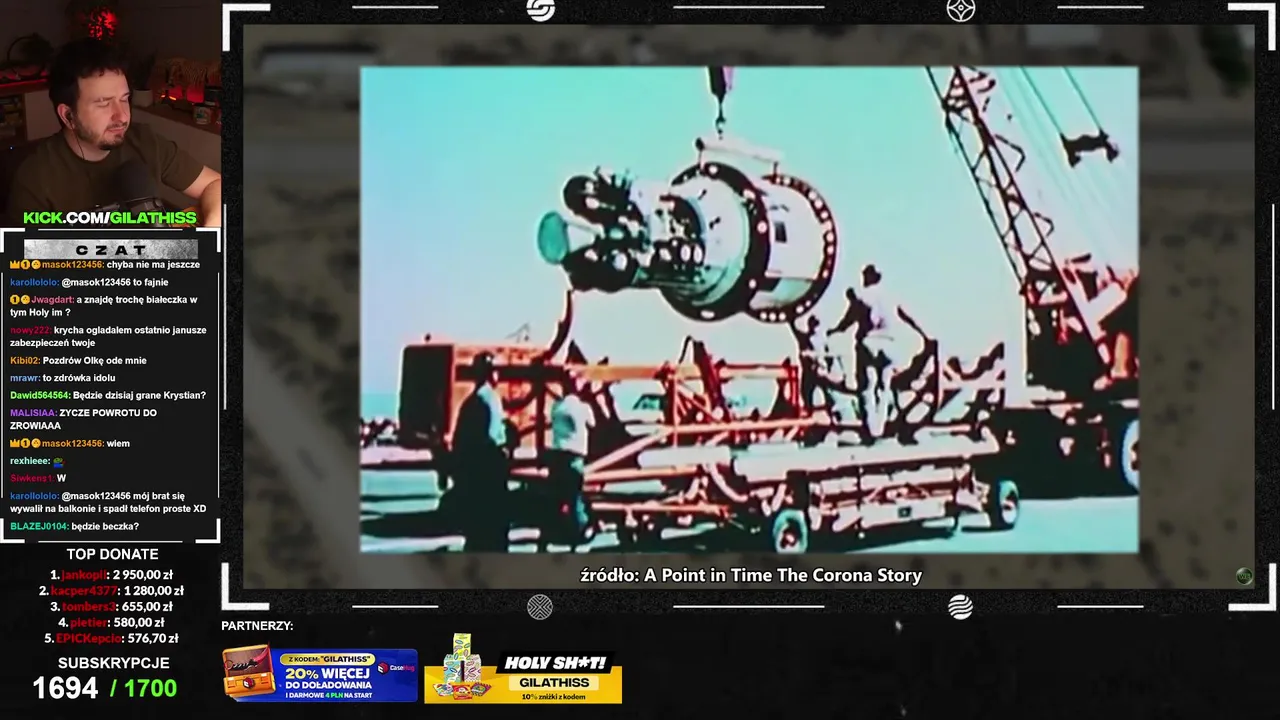Click badge icons before Jwagdart's username
This screenshot has height=720, width=1280.
pyautogui.click(x=20, y=299)
